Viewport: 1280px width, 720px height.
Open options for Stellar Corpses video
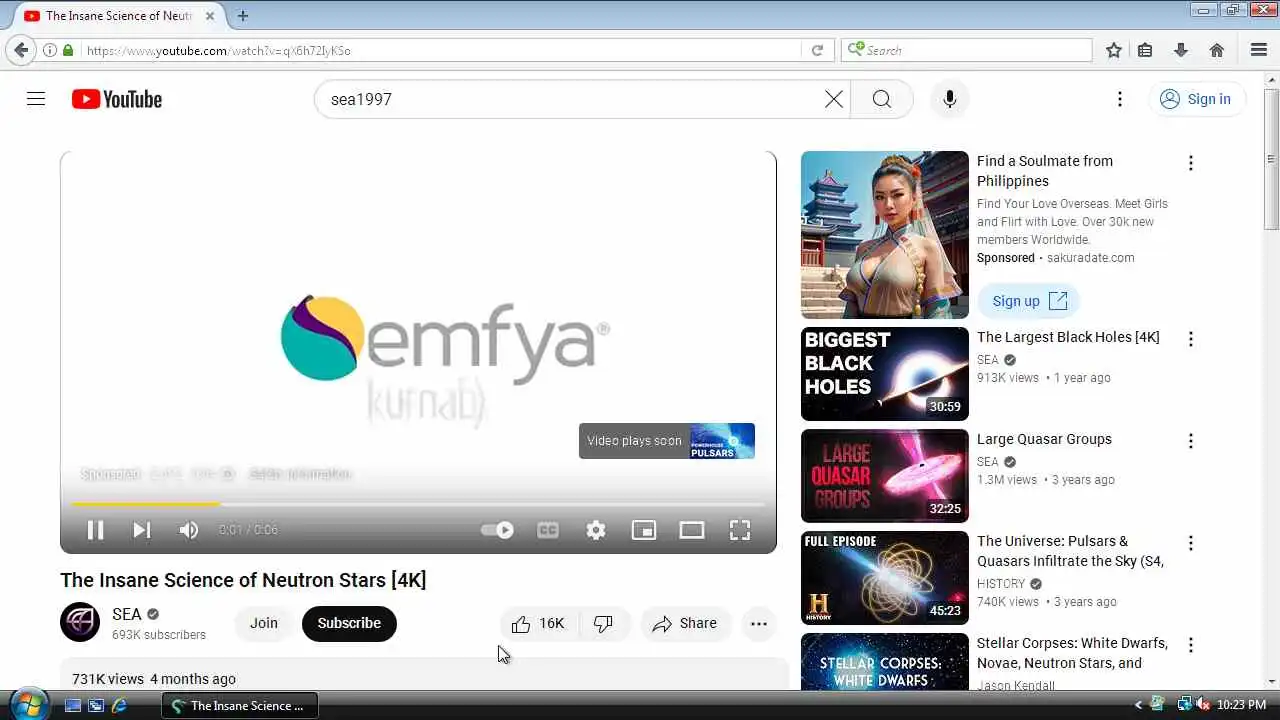point(1190,645)
